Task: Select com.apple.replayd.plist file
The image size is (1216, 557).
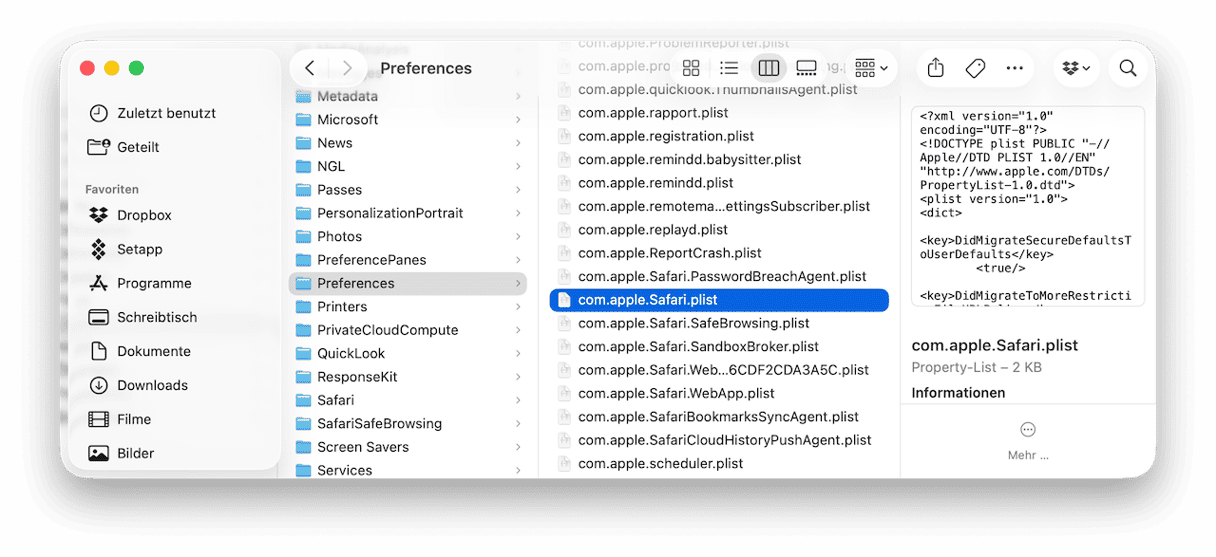Action: click(719, 230)
